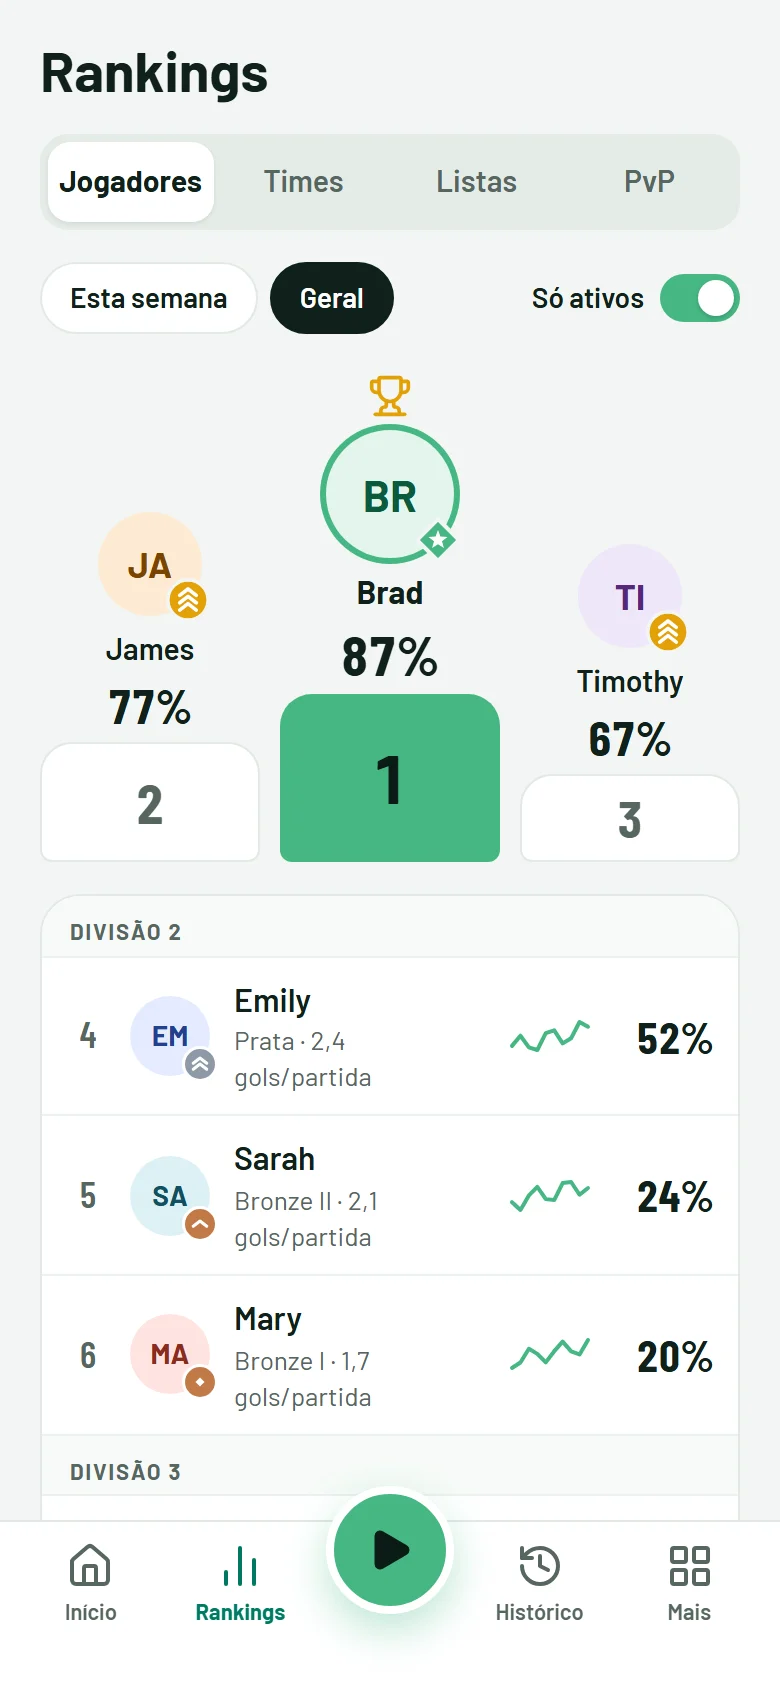This screenshot has width=780, height=1688.
Task: Switch to the Listas tab
Action: coord(476,182)
